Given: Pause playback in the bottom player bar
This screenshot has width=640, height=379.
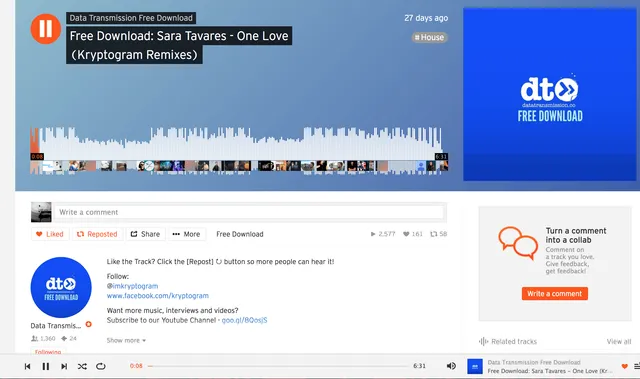Looking at the screenshot, I should [46, 366].
